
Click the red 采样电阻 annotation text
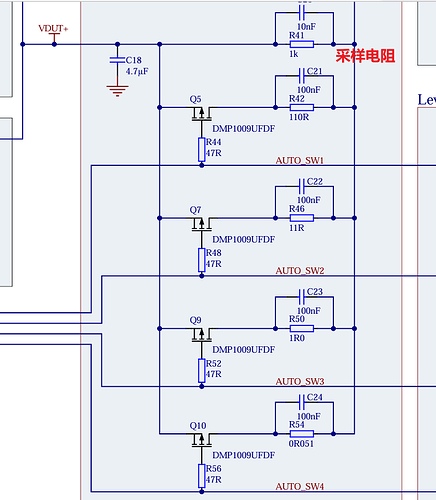tap(365, 56)
